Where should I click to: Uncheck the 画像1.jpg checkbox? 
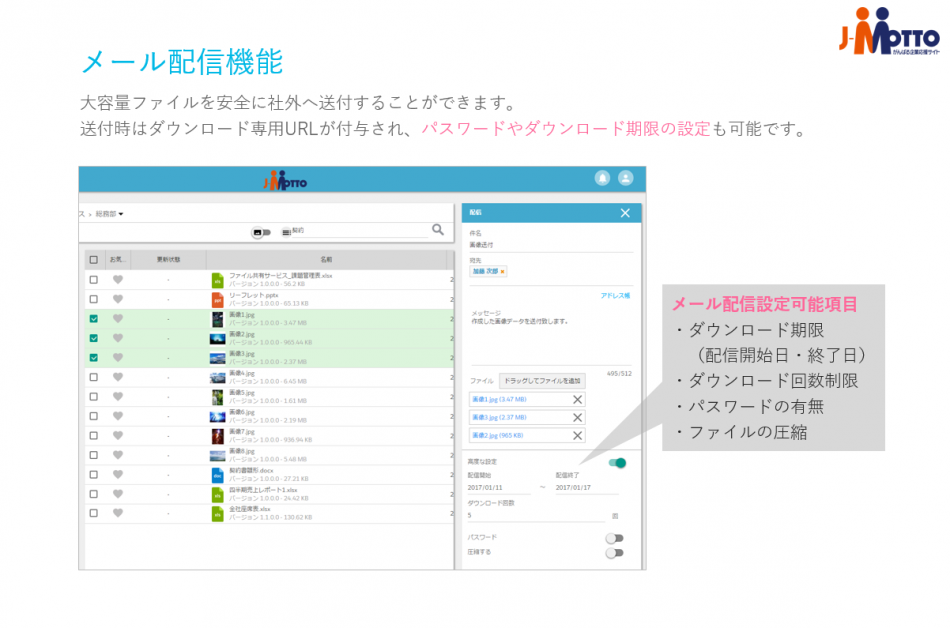click(93, 319)
